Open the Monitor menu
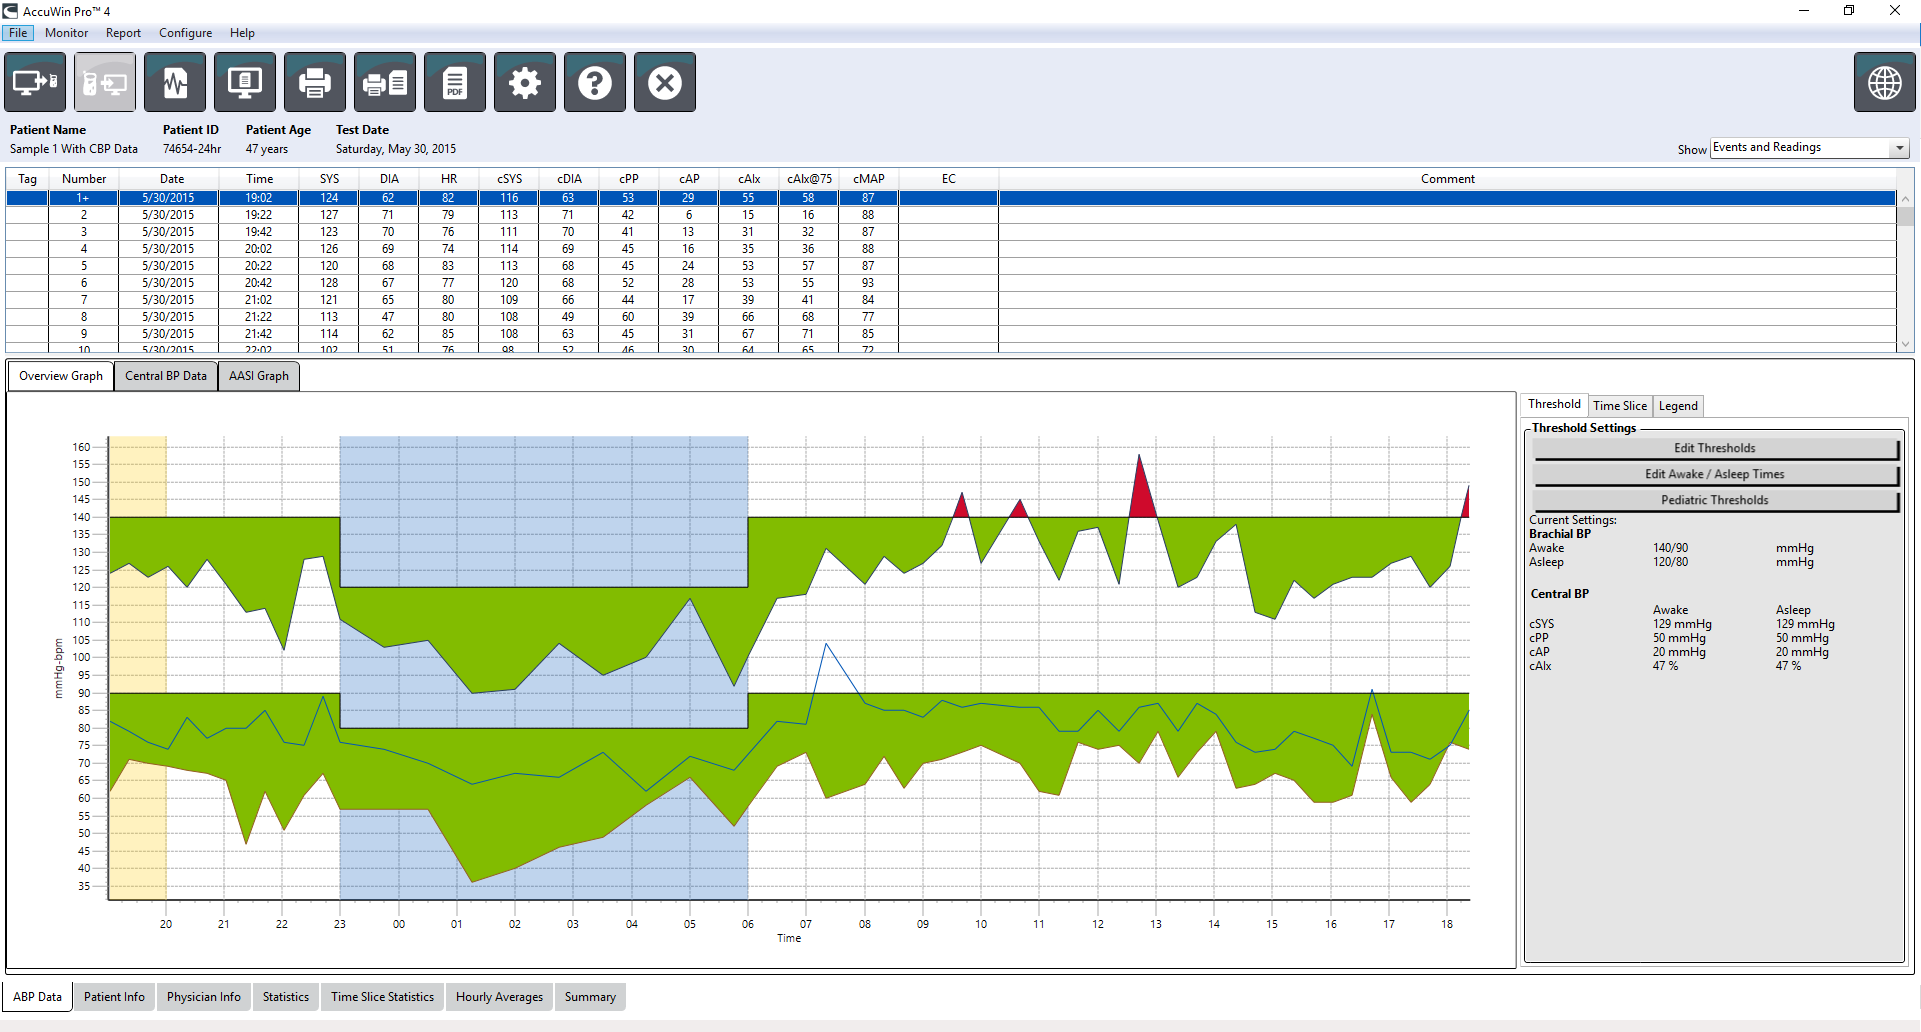The height and width of the screenshot is (1032, 1921). pos(66,33)
